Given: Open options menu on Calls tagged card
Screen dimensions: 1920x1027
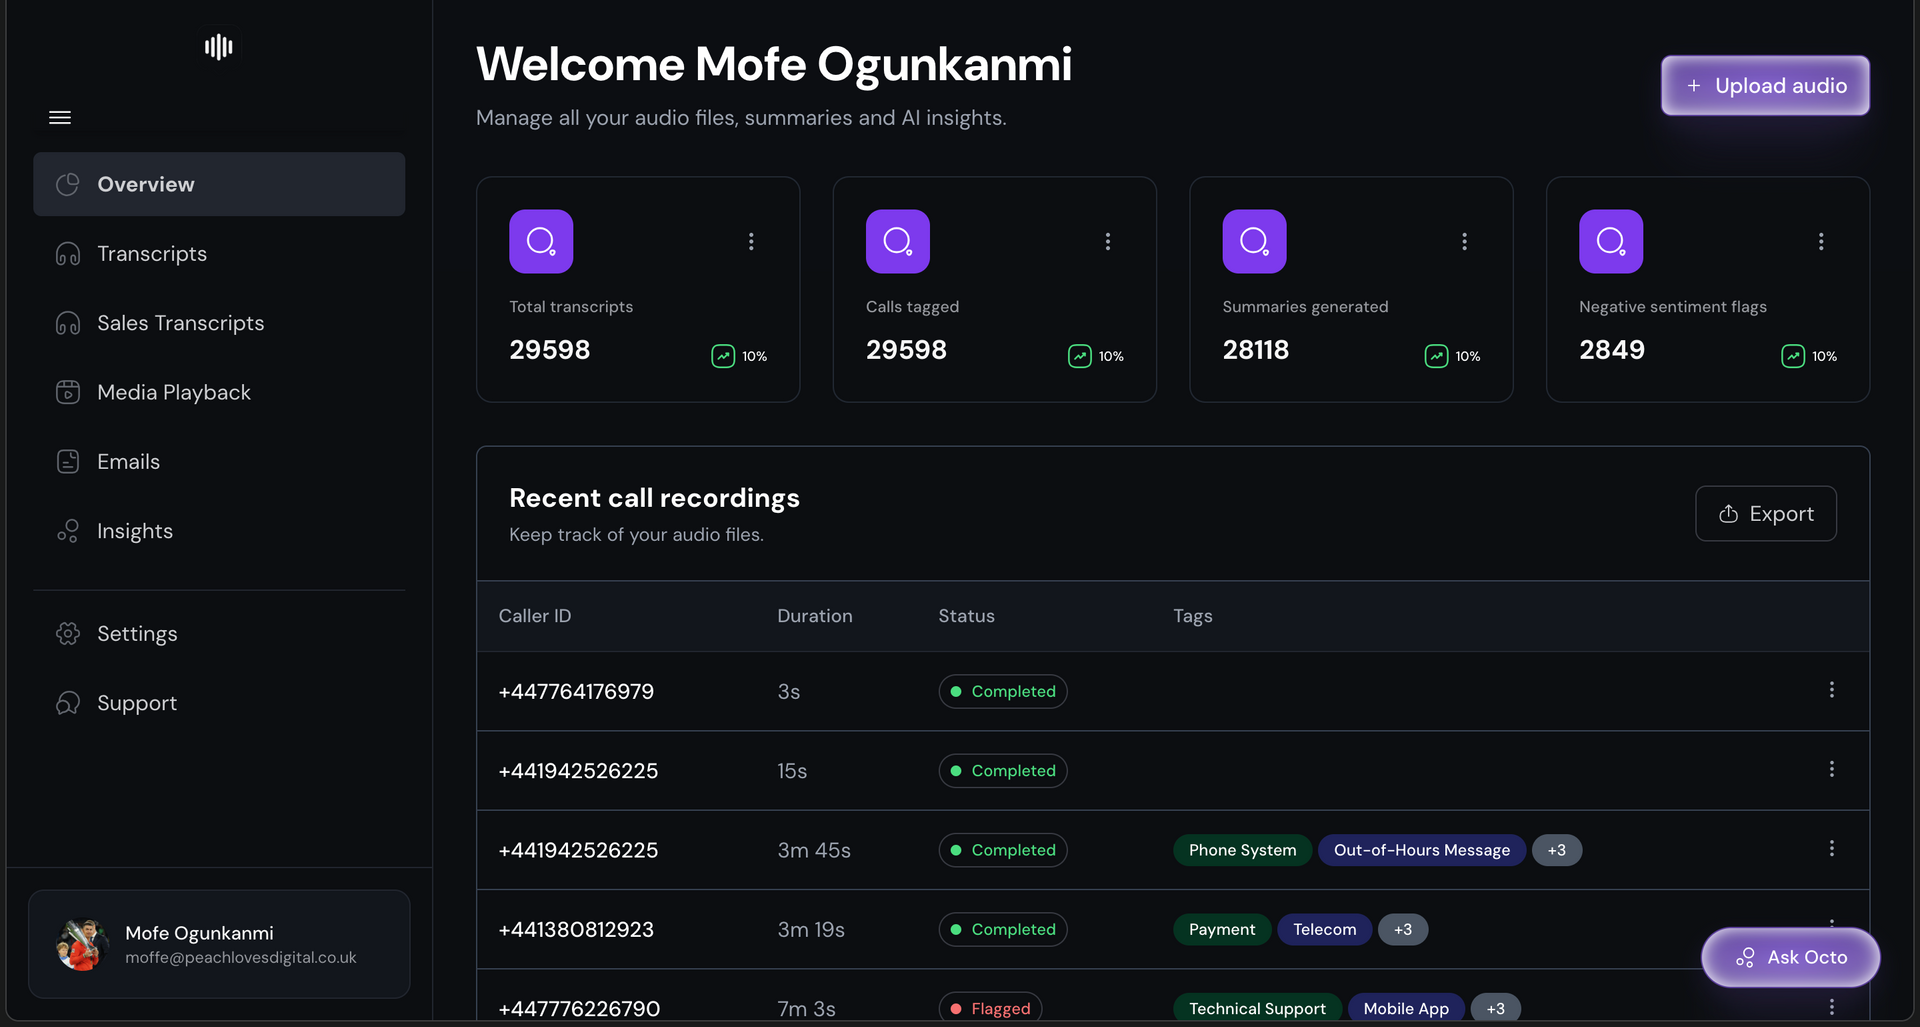Looking at the screenshot, I should (1108, 241).
